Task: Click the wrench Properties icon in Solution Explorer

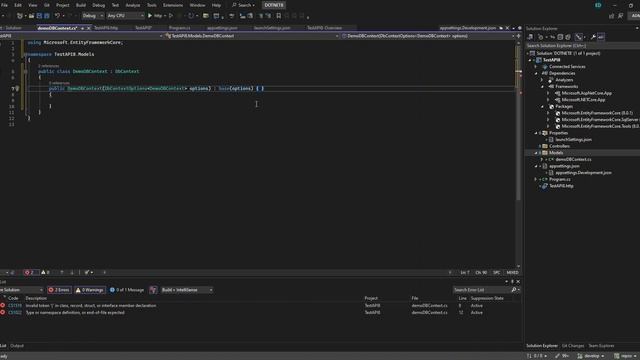Action: [x=593, y=37]
